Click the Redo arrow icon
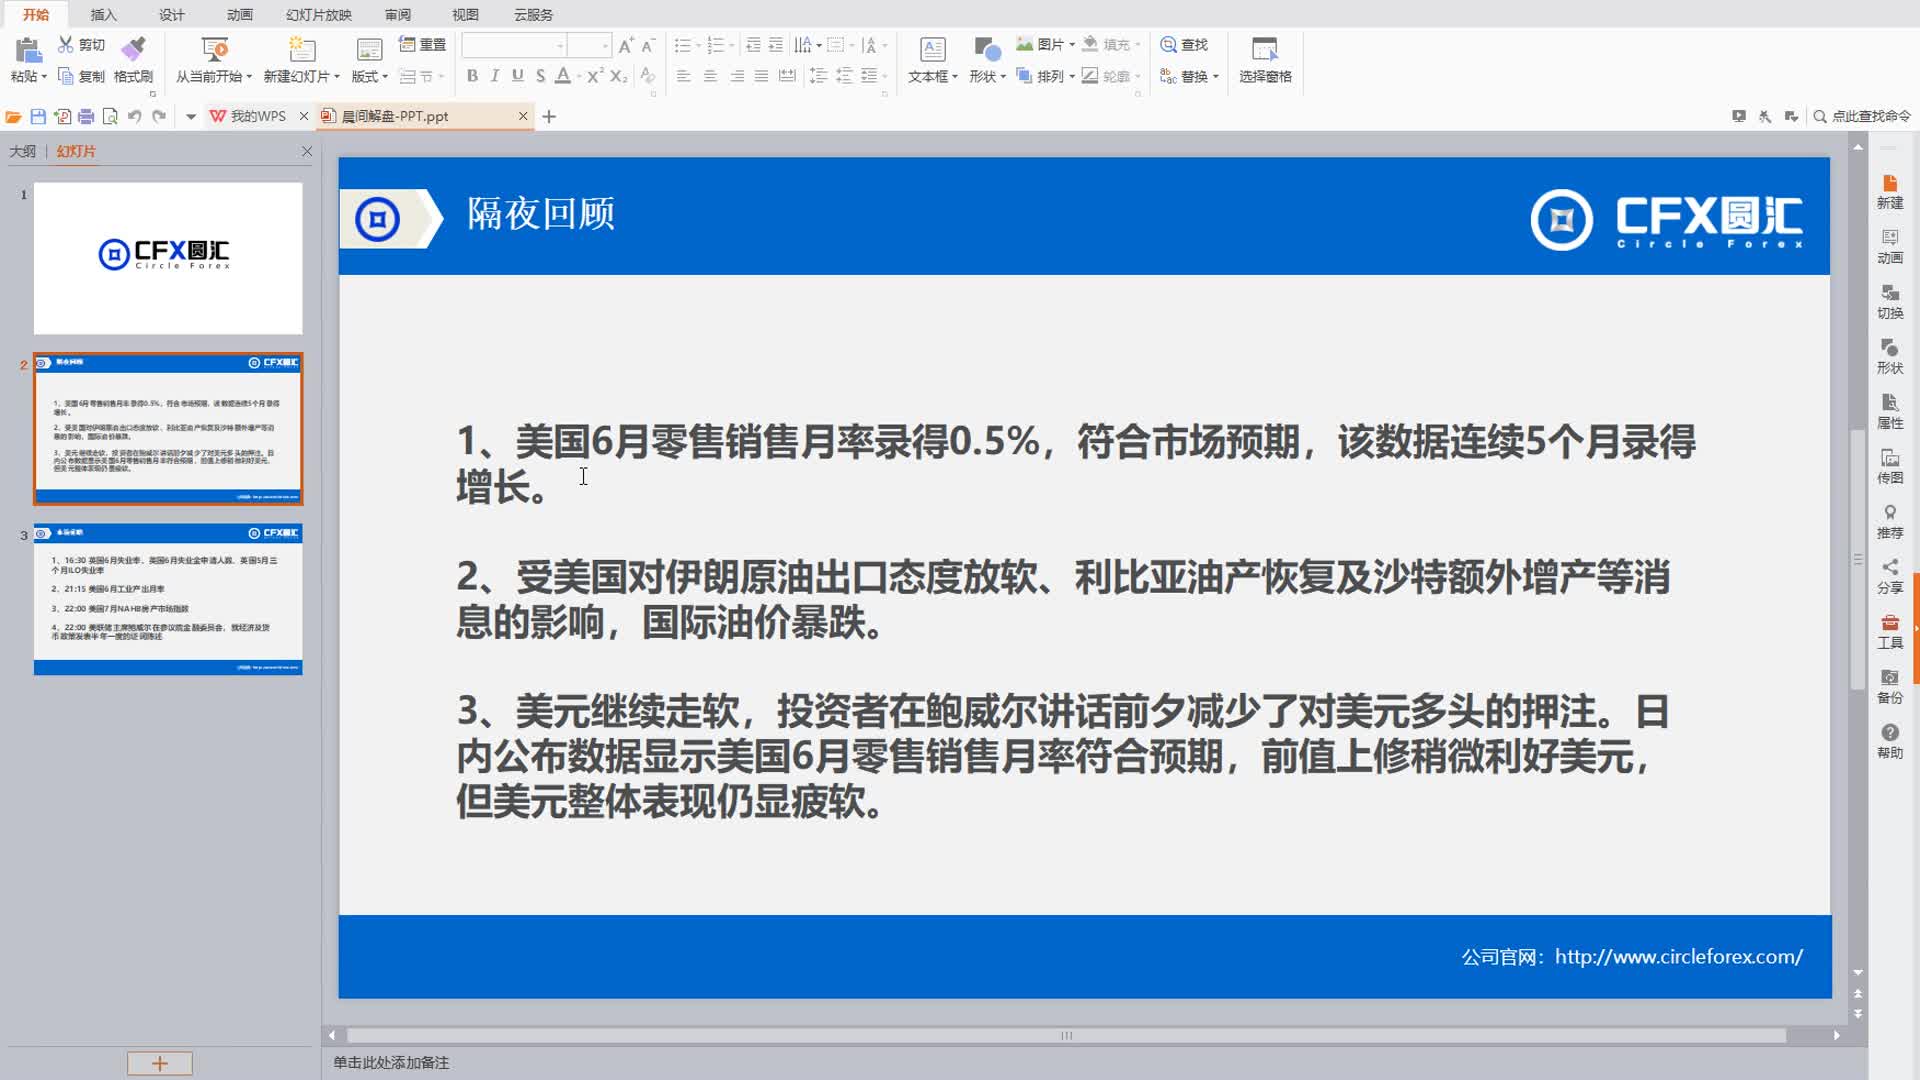This screenshot has width=1920, height=1080. point(159,117)
